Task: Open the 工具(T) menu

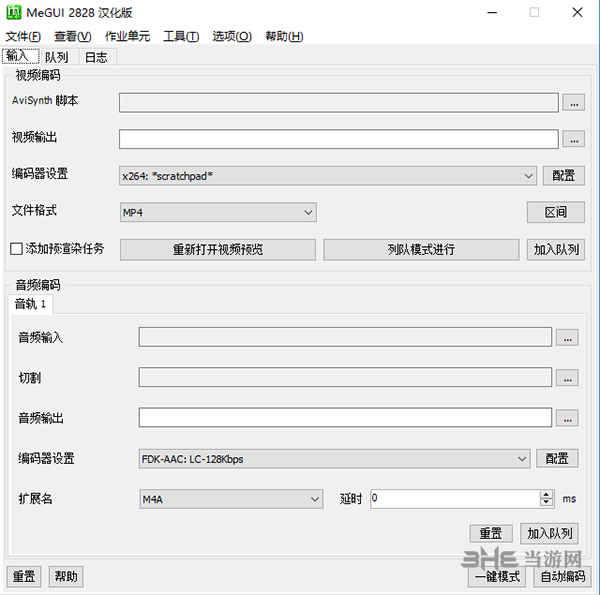Action: [181, 36]
